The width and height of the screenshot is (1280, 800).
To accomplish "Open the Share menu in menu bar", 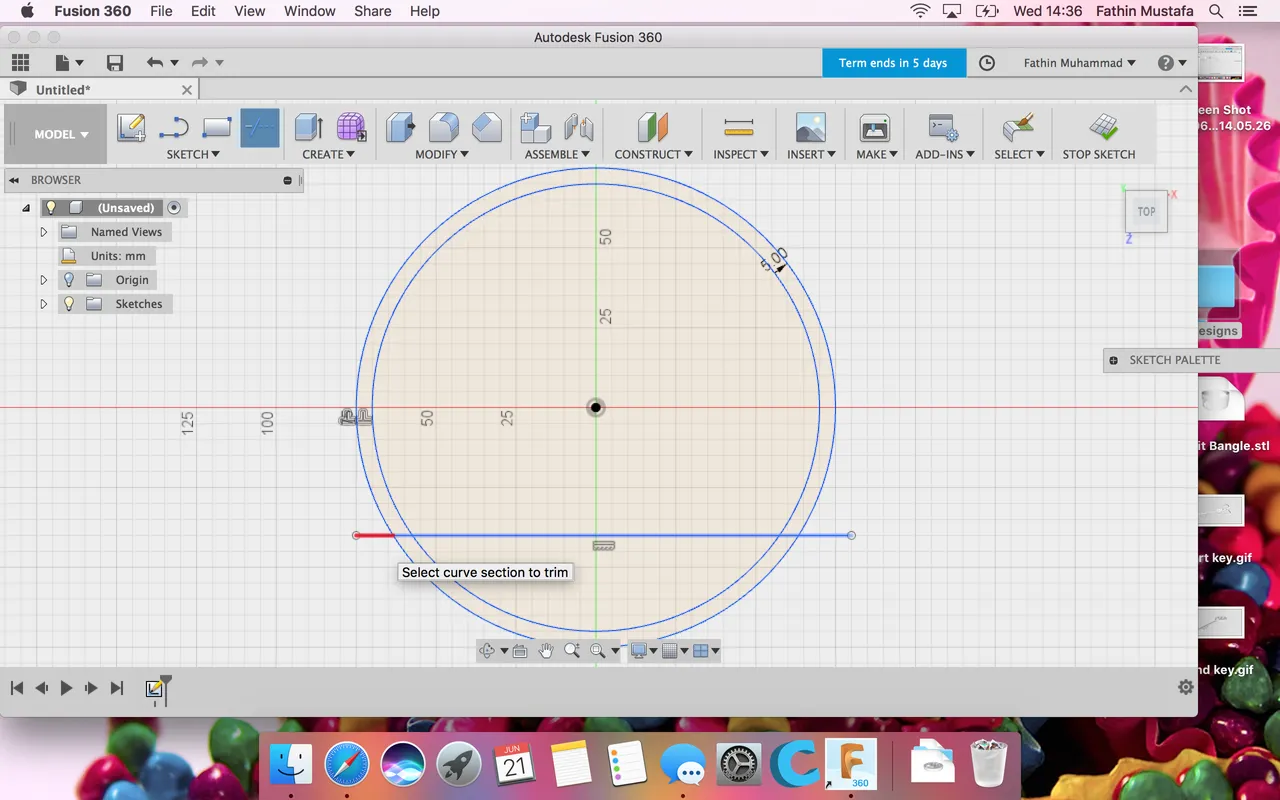I will [372, 11].
